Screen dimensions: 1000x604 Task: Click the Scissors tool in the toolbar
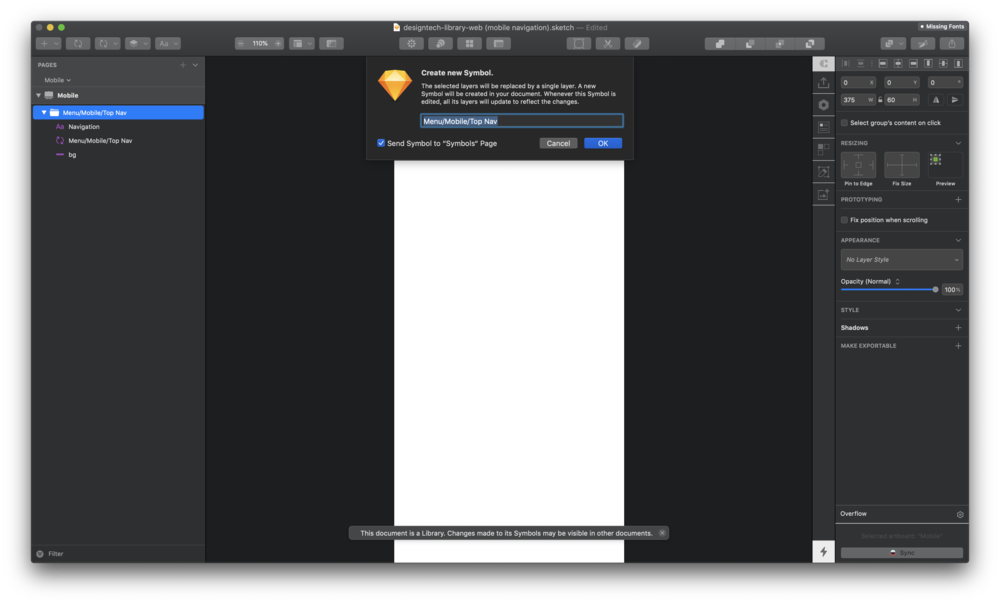click(x=607, y=43)
